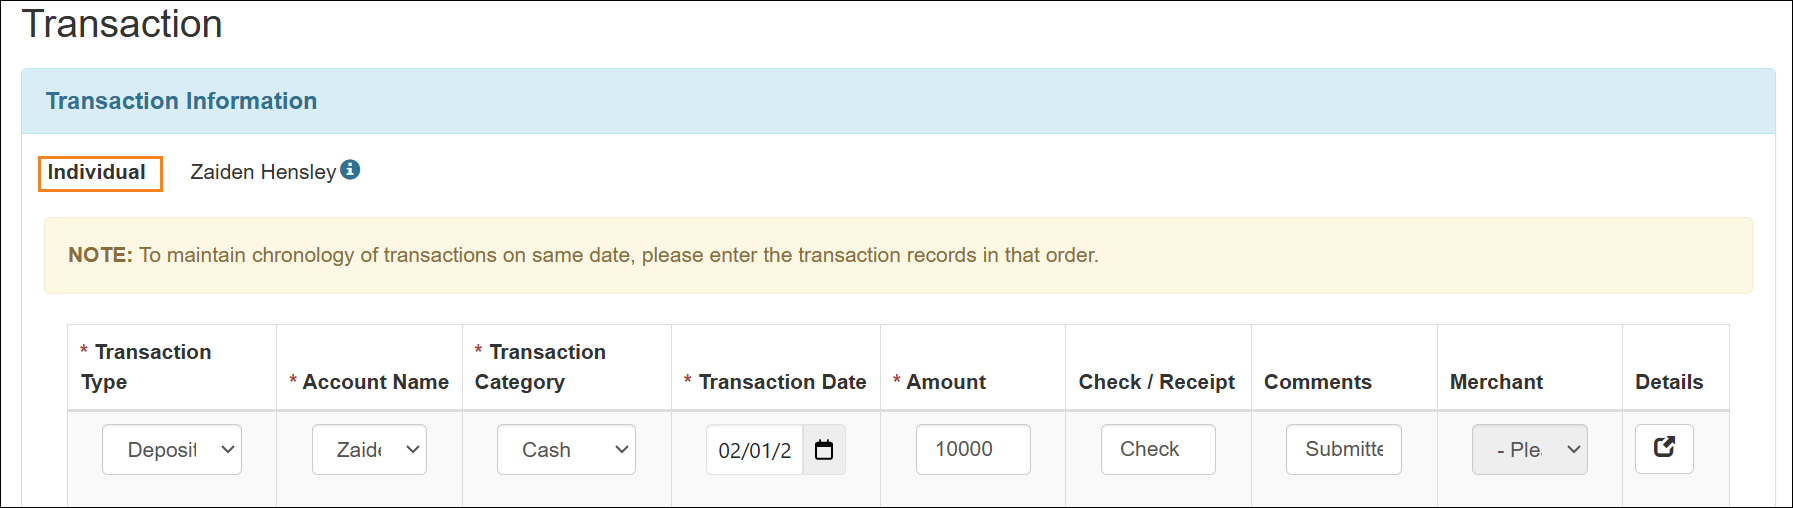
Task: Click the Merchant column header
Action: coord(1496,382)
